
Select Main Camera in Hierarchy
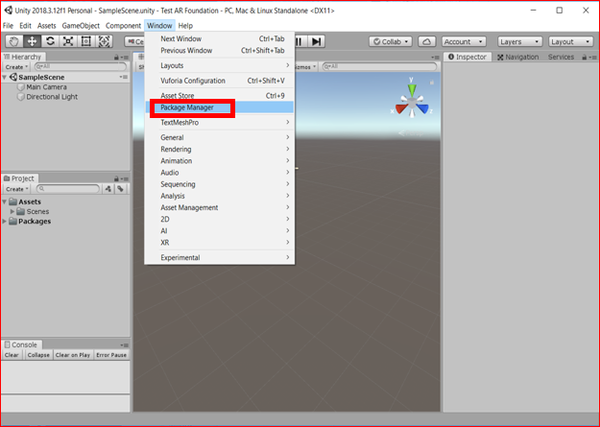pyautogui.click(x=46, y=87)
